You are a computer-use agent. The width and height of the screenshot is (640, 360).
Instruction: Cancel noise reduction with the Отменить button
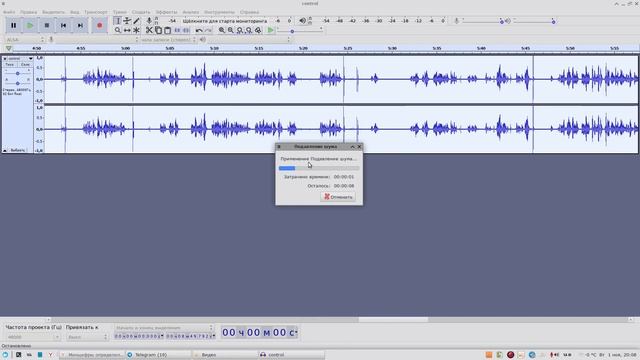click(338, 197)
